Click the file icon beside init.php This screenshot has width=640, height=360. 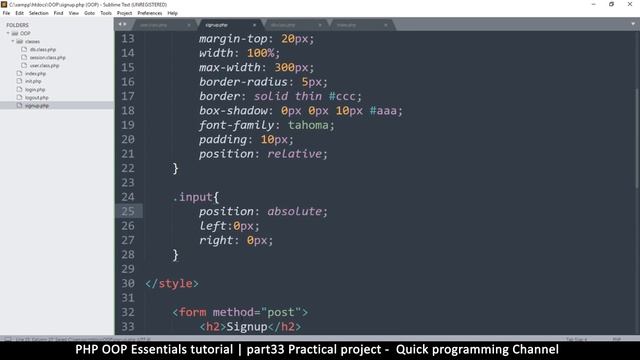[19, 81]
